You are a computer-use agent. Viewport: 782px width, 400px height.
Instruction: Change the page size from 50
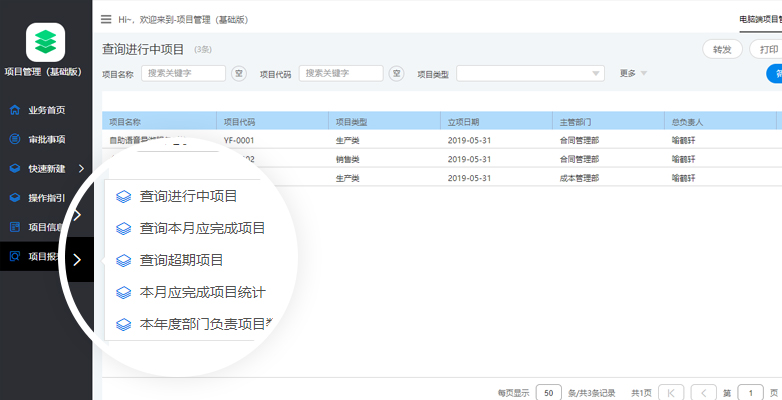pyautogui.click(x=548, y=392)
